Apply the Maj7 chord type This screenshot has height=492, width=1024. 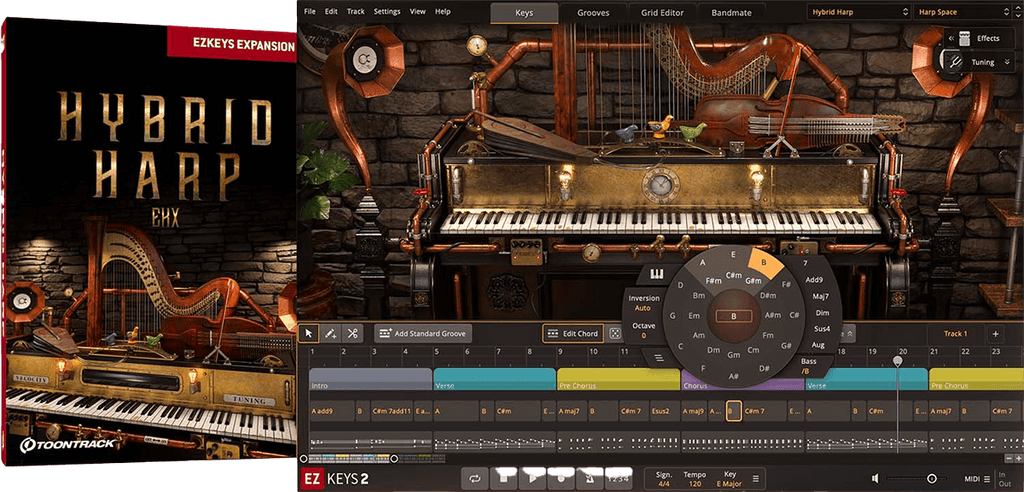point(820,296)
